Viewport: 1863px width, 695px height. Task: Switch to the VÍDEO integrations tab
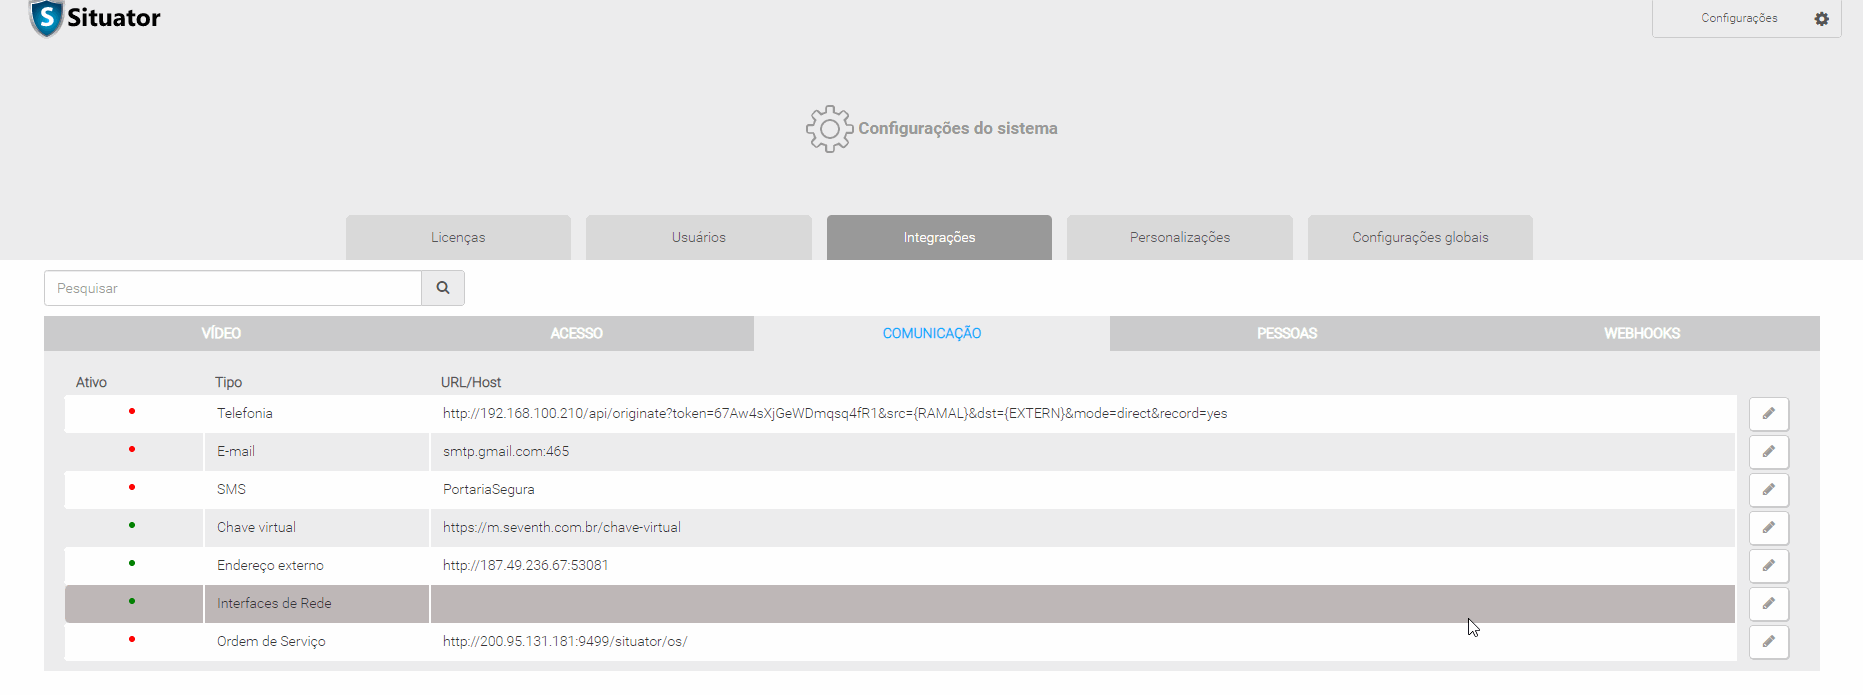(221, 334)
